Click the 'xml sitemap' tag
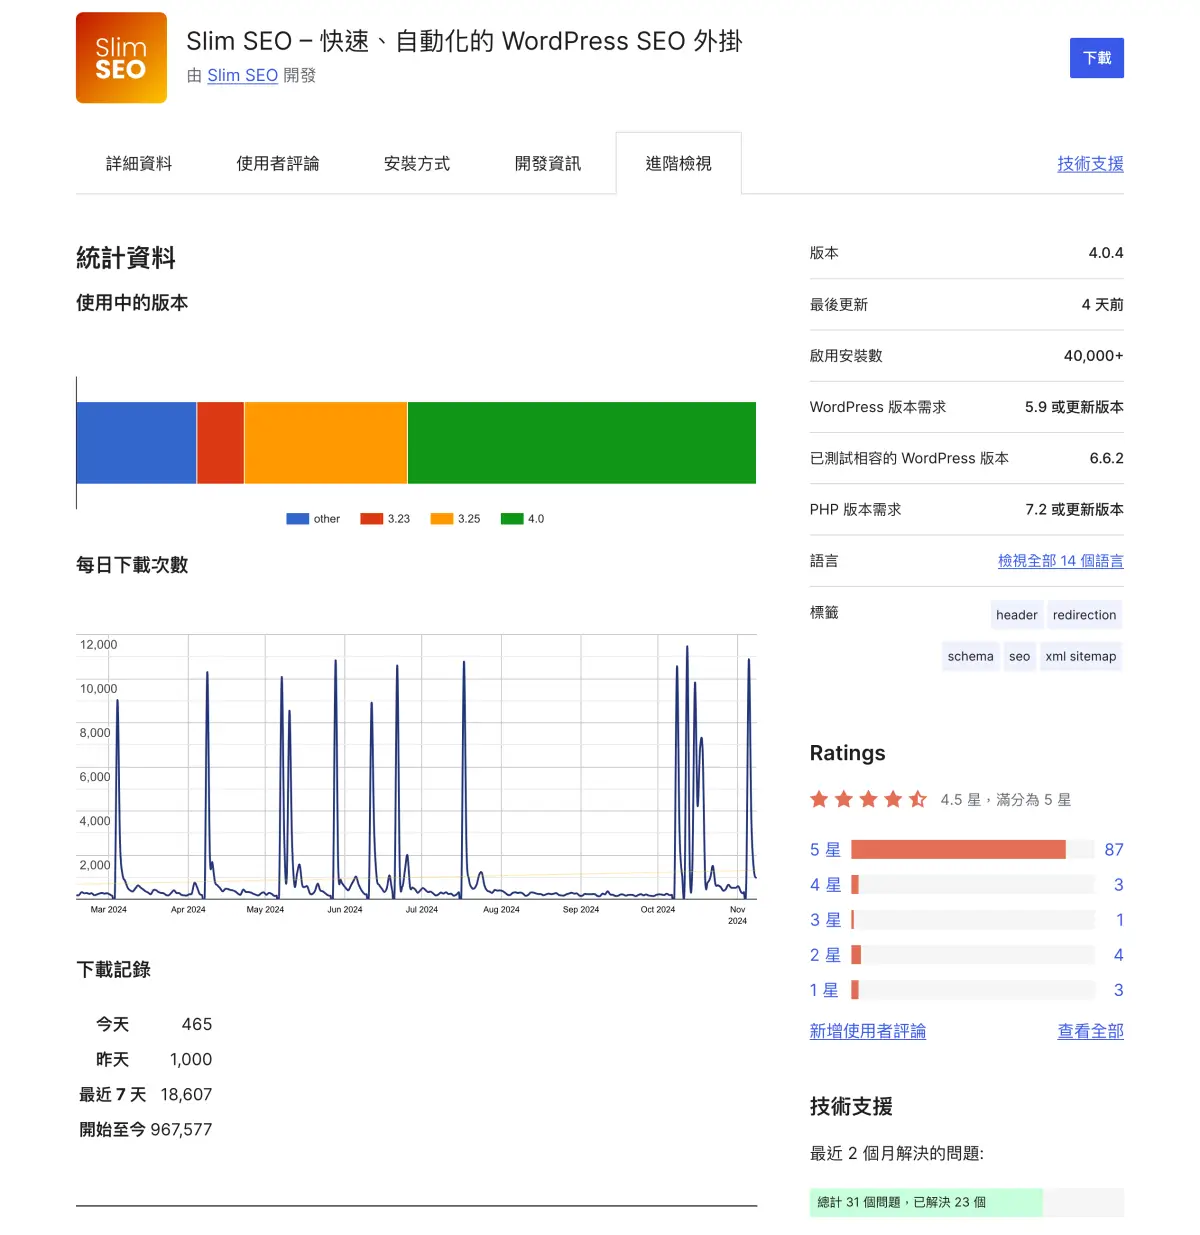 pyautogui.click(x=1081, y=656)
